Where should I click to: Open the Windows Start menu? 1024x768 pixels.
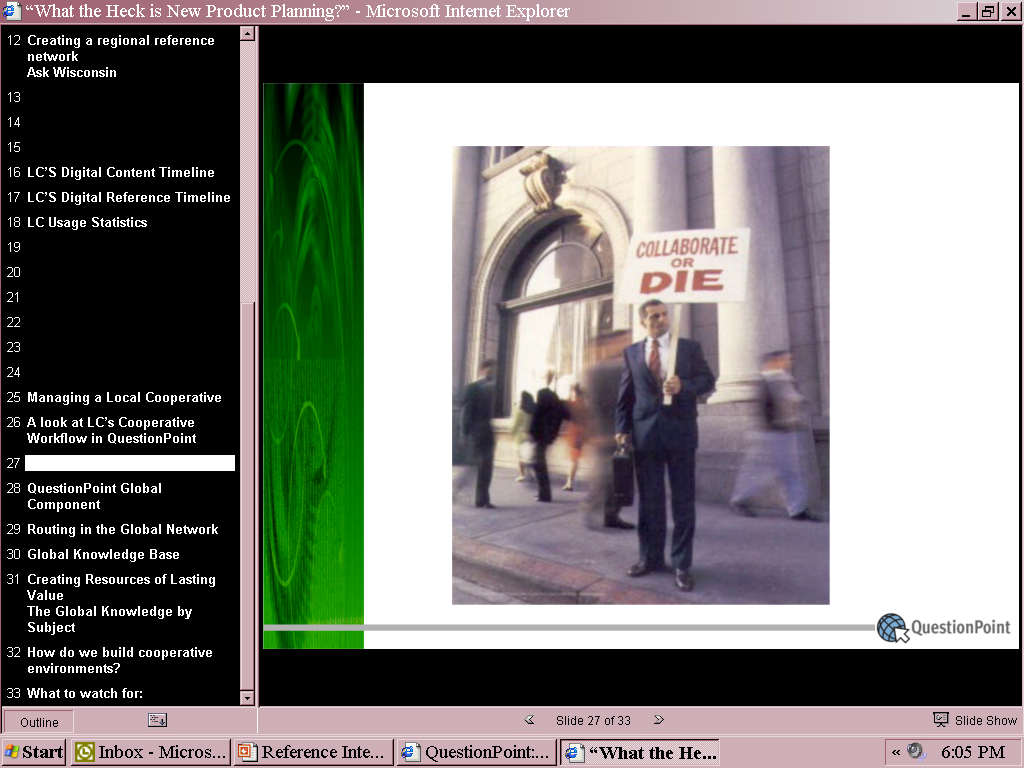(x=34, y=752)
